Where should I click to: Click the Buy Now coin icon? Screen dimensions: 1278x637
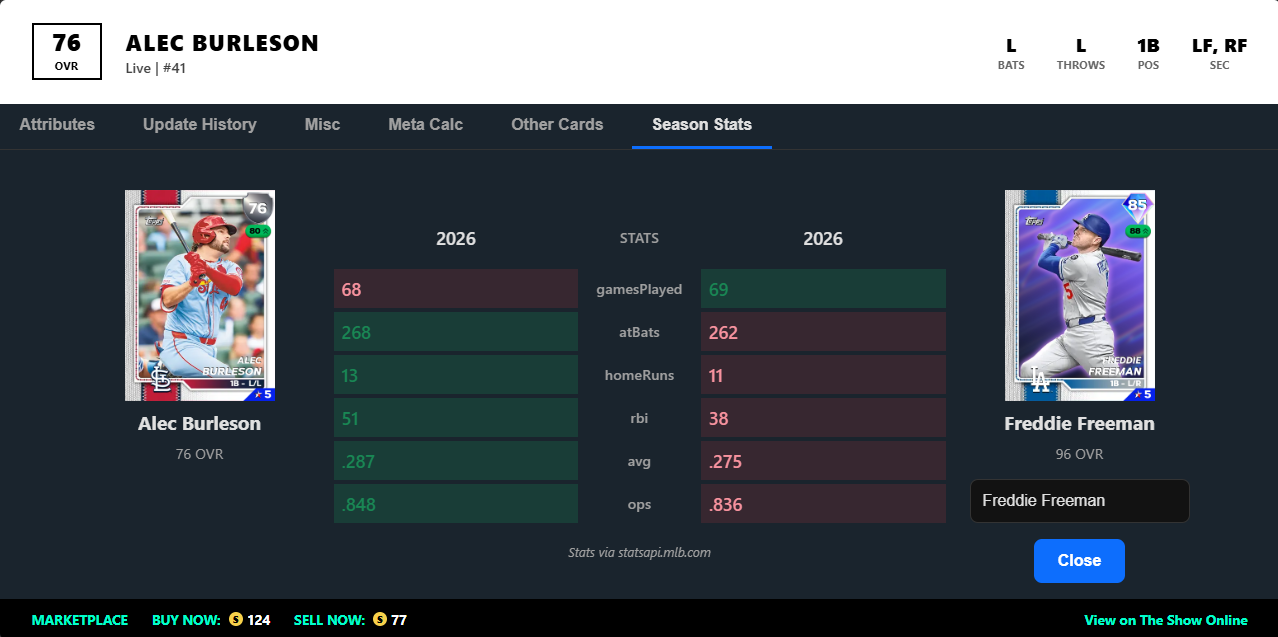[236, 620]
